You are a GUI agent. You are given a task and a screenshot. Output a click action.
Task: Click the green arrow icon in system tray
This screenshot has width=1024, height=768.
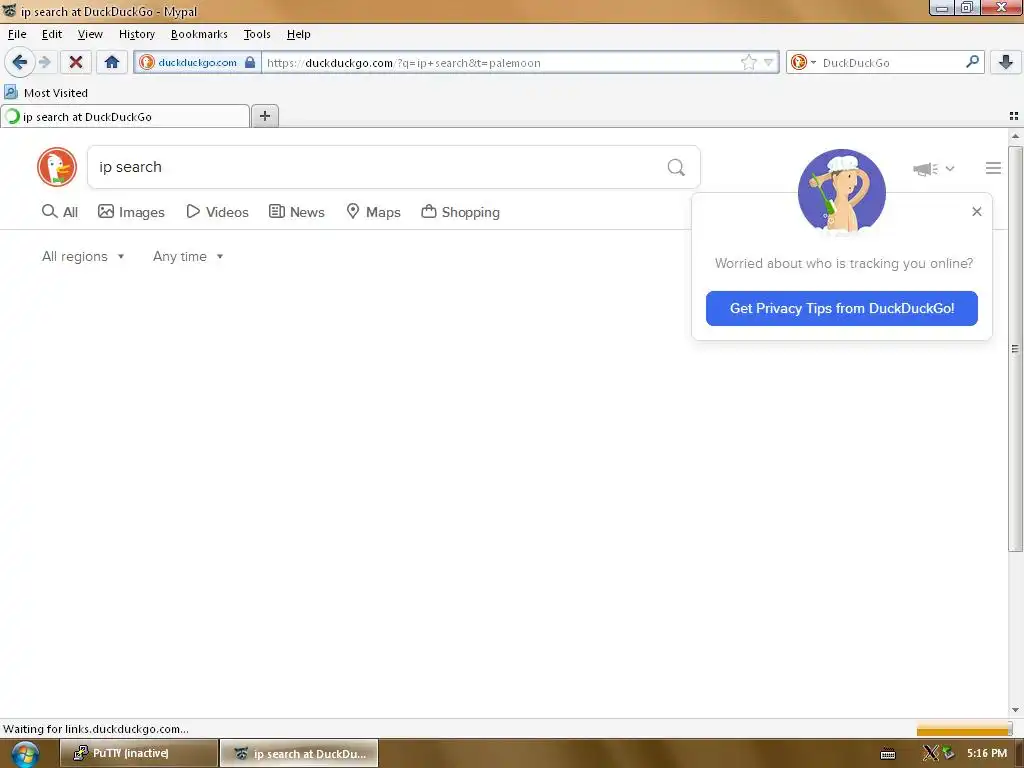pos(948,754)
